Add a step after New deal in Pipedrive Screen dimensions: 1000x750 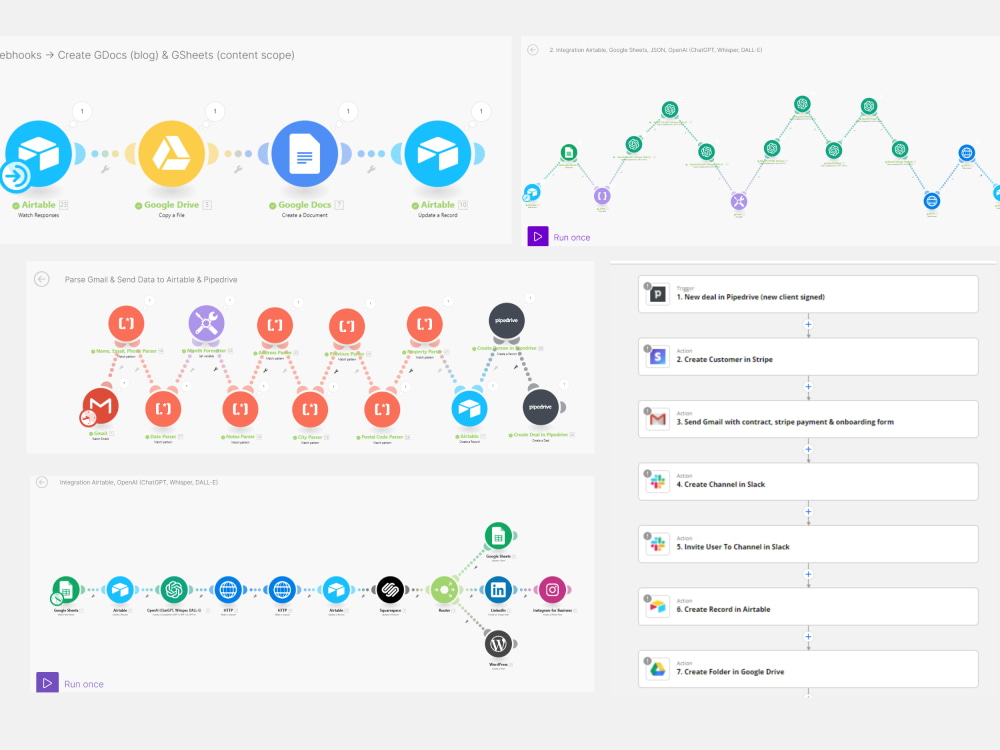808,325
